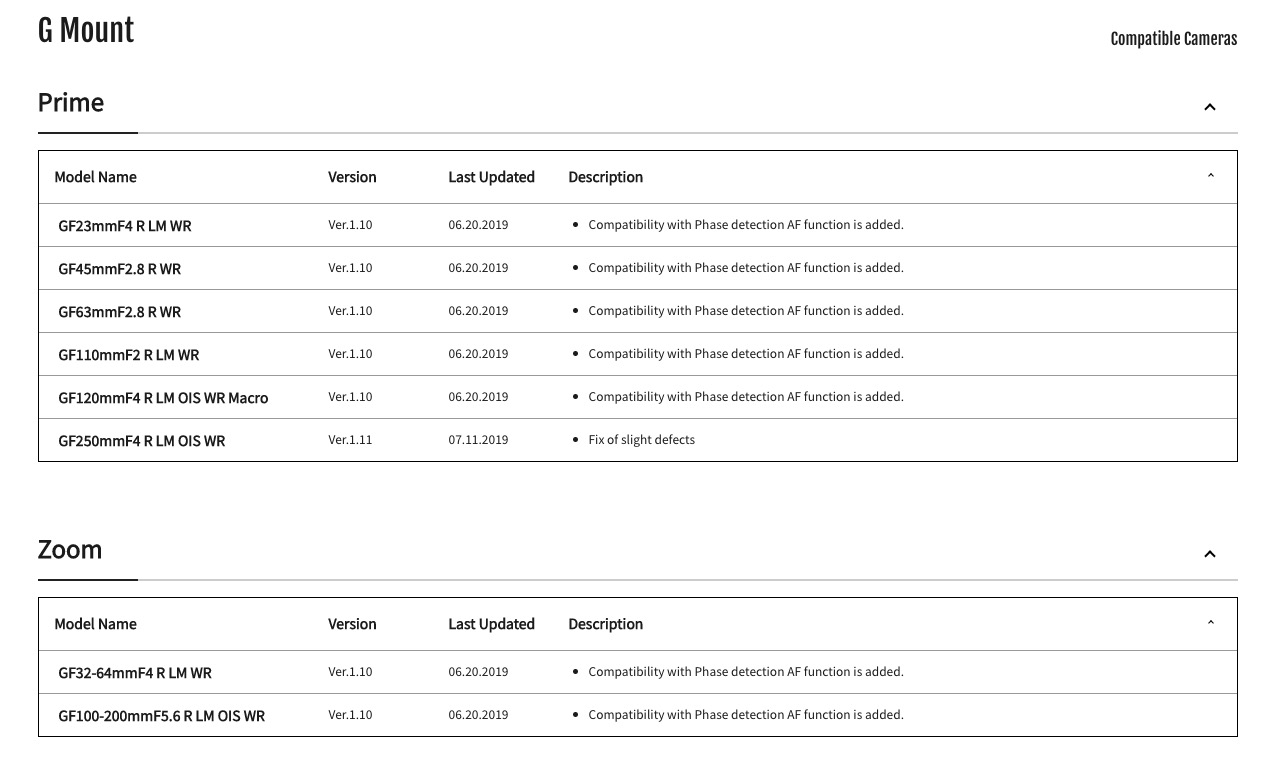This screenshot has width=1271, height=767.
Task: Click GF32-64mmF4 R LM WR model name
Action: click(x=135, y=673)
